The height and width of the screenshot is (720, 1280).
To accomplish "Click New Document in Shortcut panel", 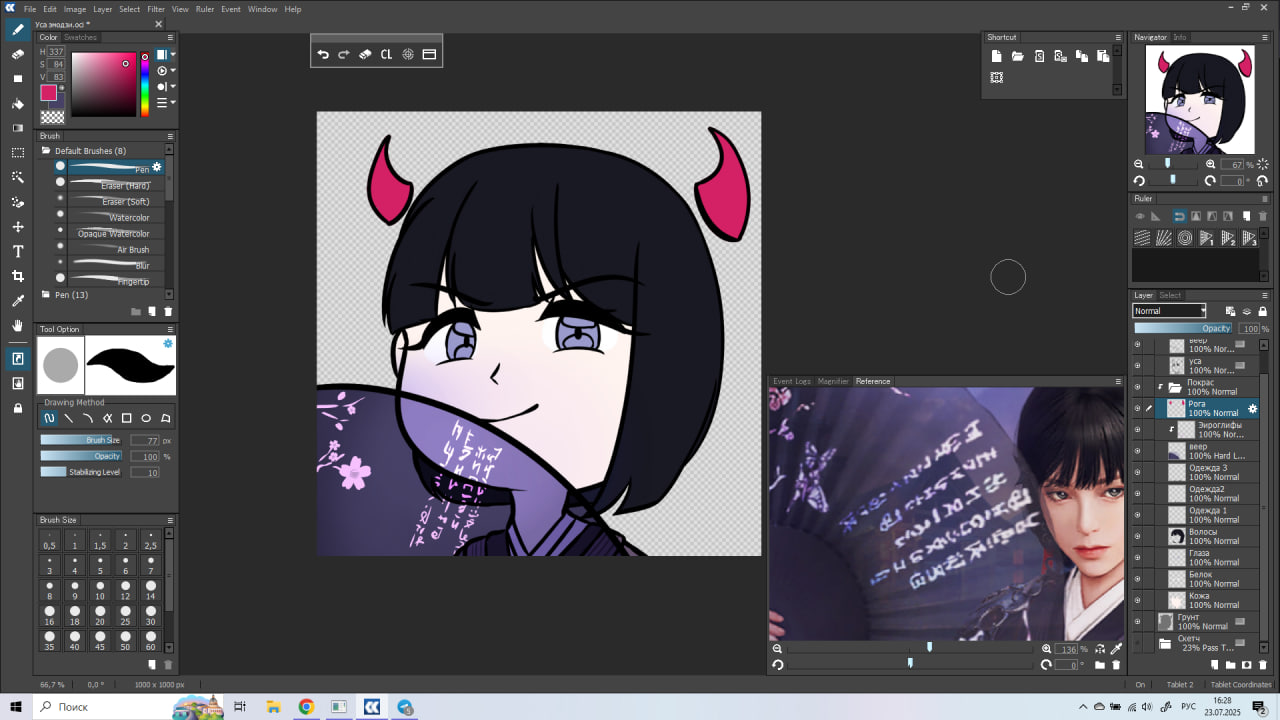I will coord(996,56).
